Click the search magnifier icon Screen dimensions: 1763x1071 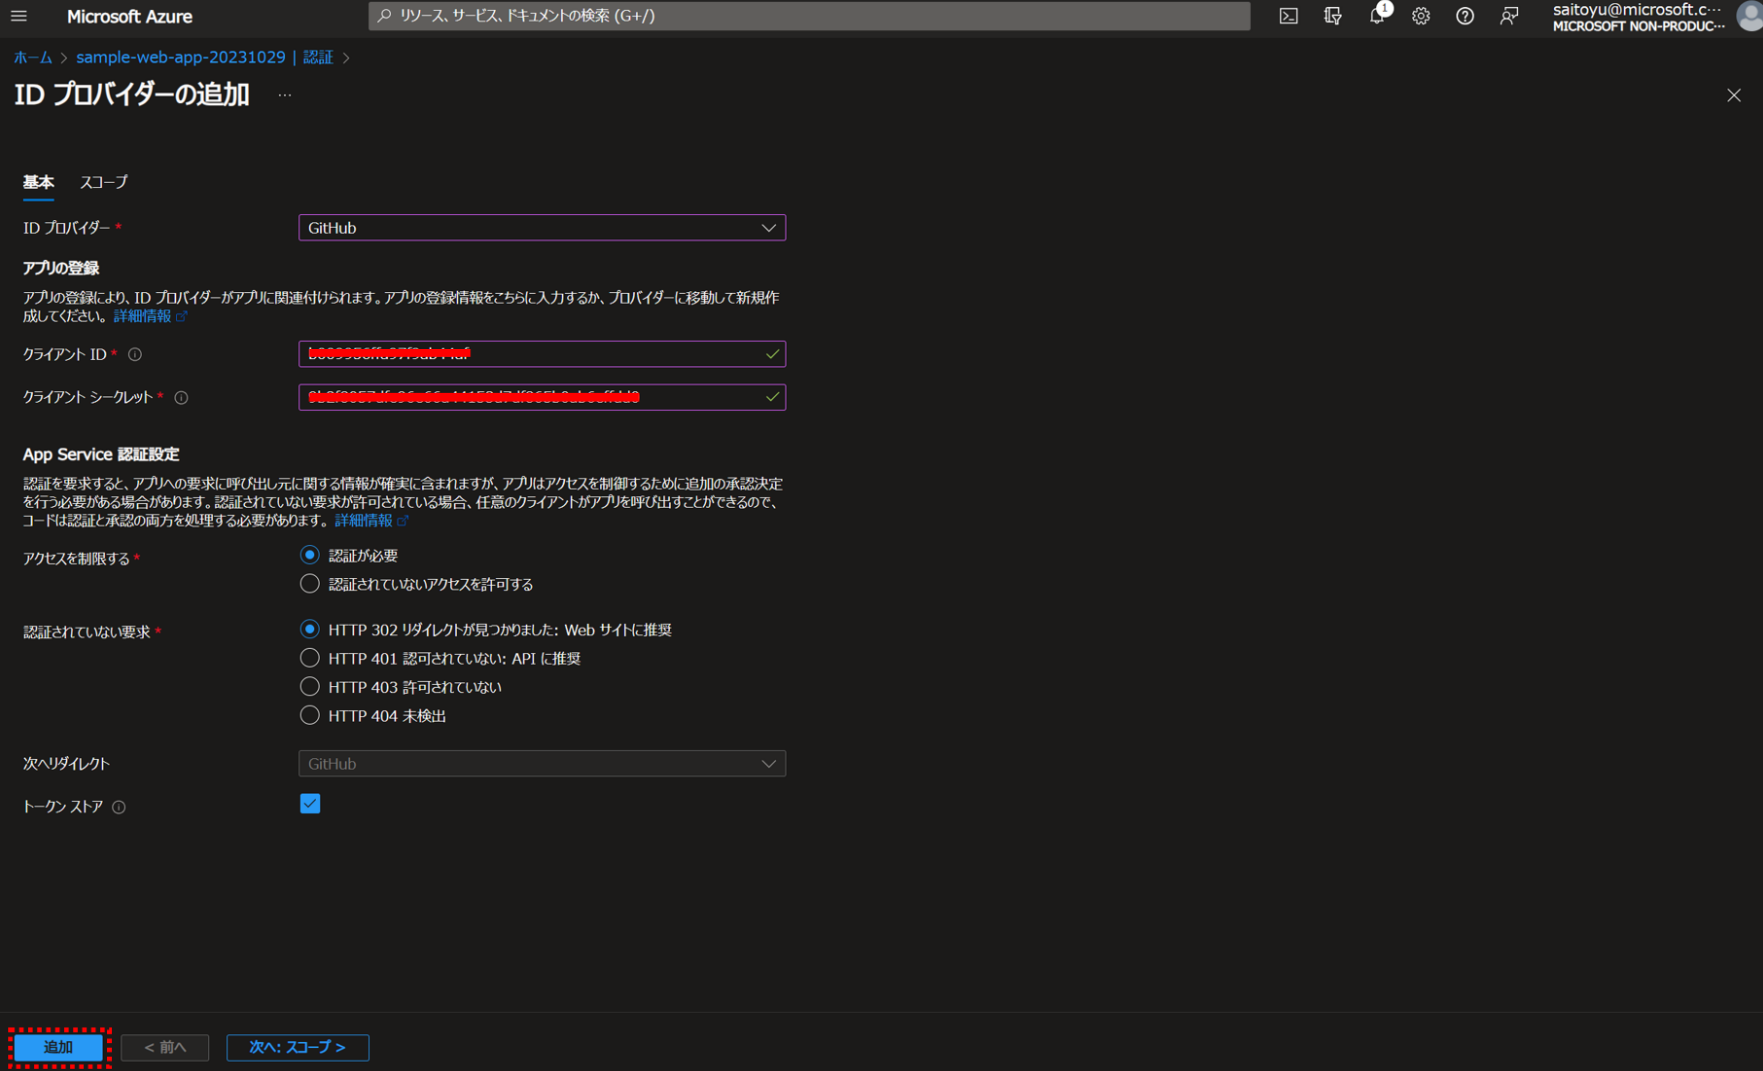pos(384,16)
